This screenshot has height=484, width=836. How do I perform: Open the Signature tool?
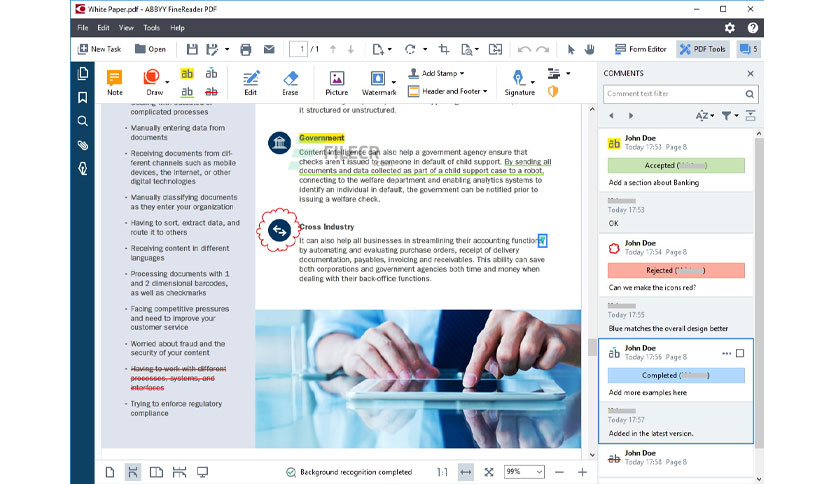click(519, 83)
